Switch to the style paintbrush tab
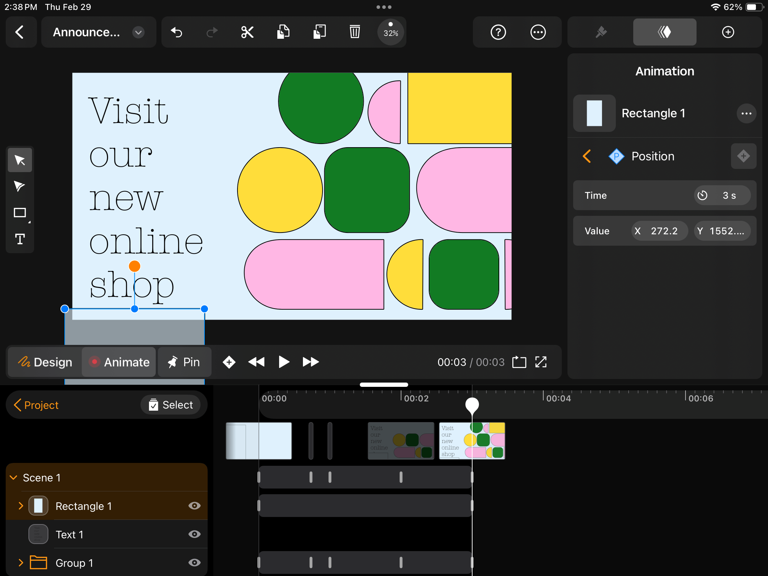 tap(601, 32)
